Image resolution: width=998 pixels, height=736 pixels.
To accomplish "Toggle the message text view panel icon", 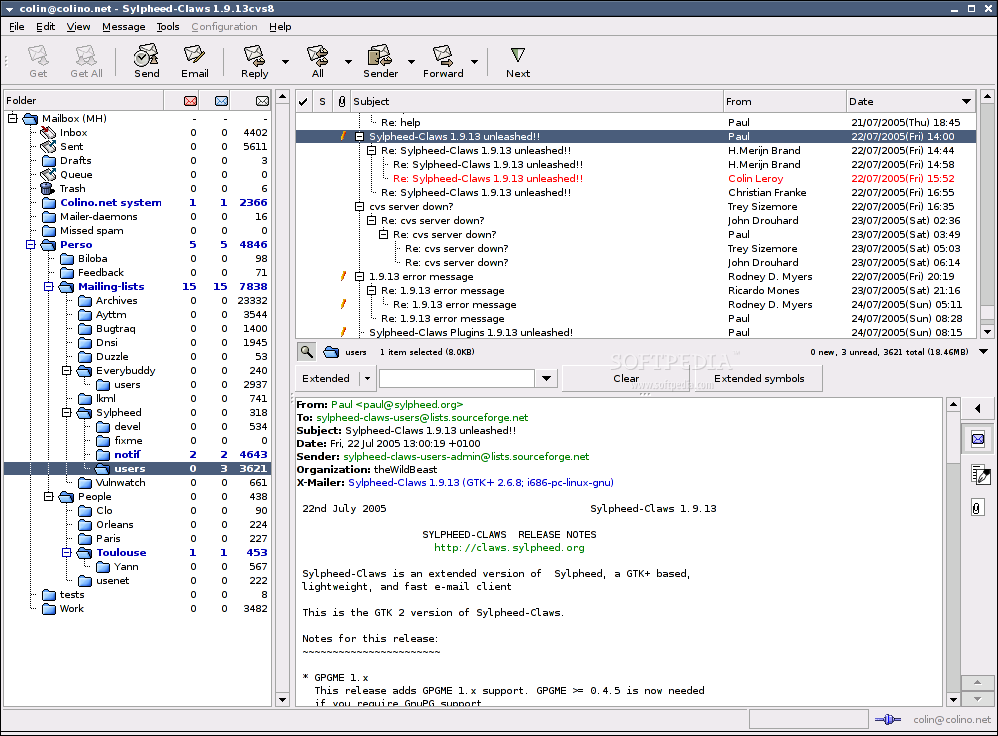I will (x=978, y=438).
